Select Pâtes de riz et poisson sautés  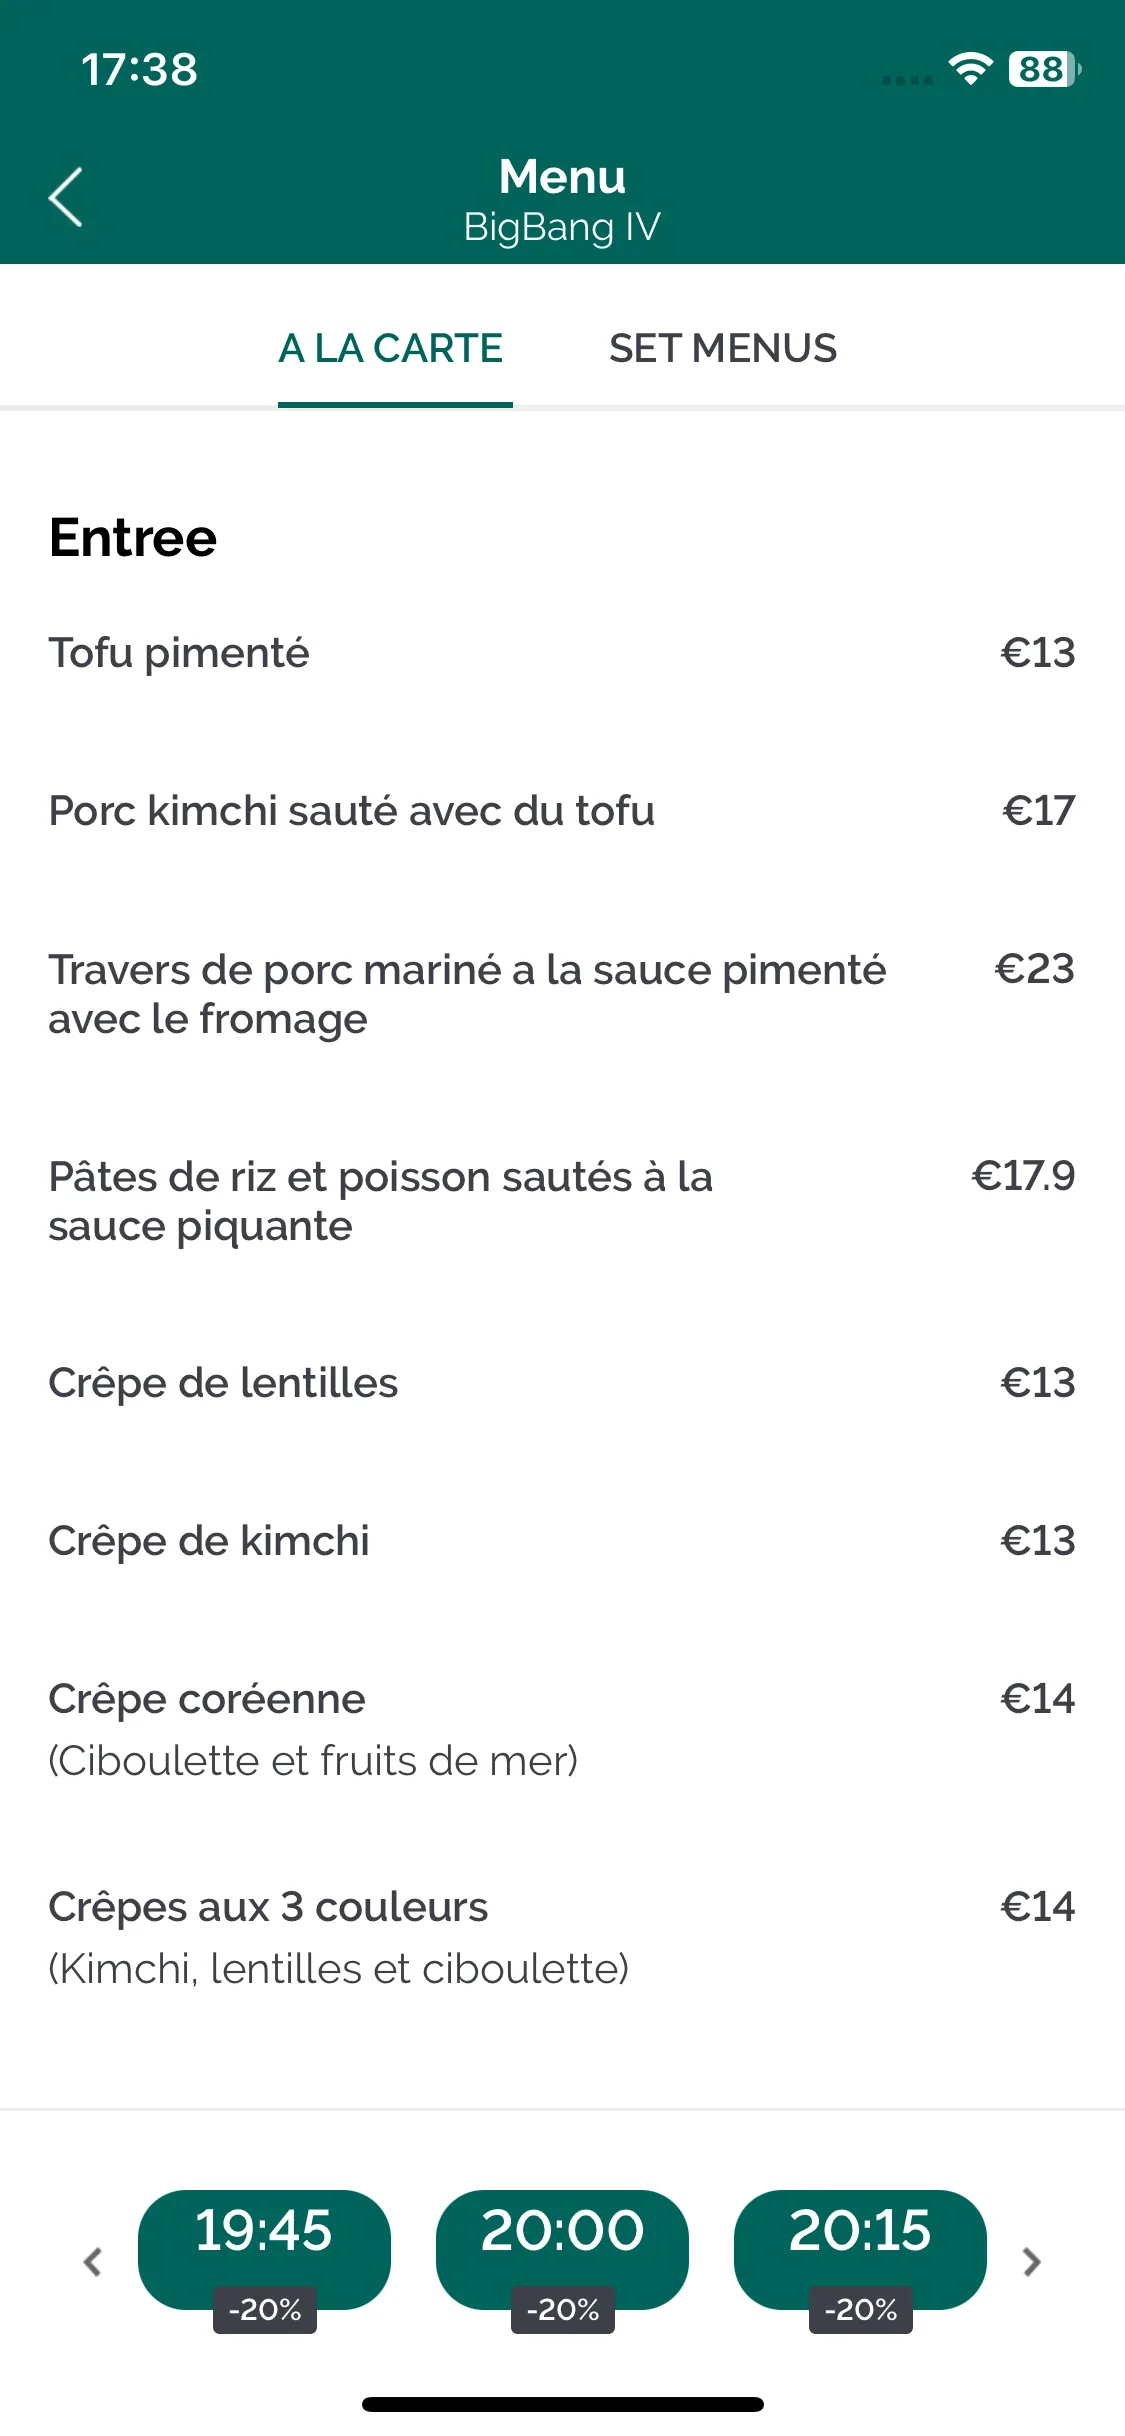coord(562,1201)
